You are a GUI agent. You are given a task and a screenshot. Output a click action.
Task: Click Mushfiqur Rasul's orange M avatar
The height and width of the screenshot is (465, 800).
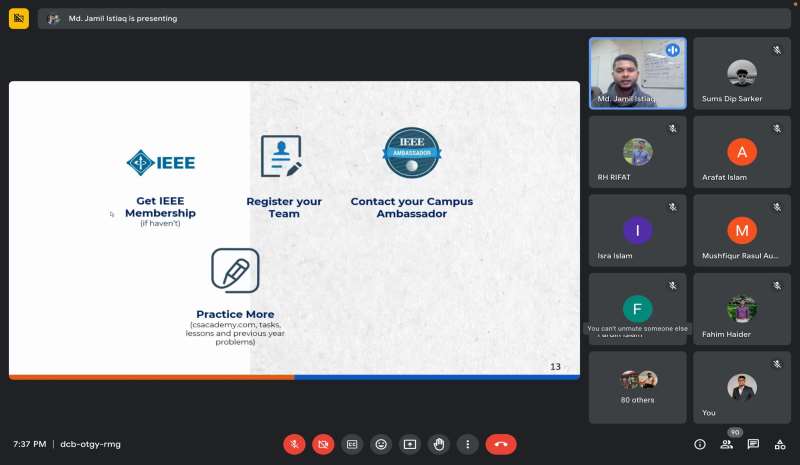[x=742, y=230]
